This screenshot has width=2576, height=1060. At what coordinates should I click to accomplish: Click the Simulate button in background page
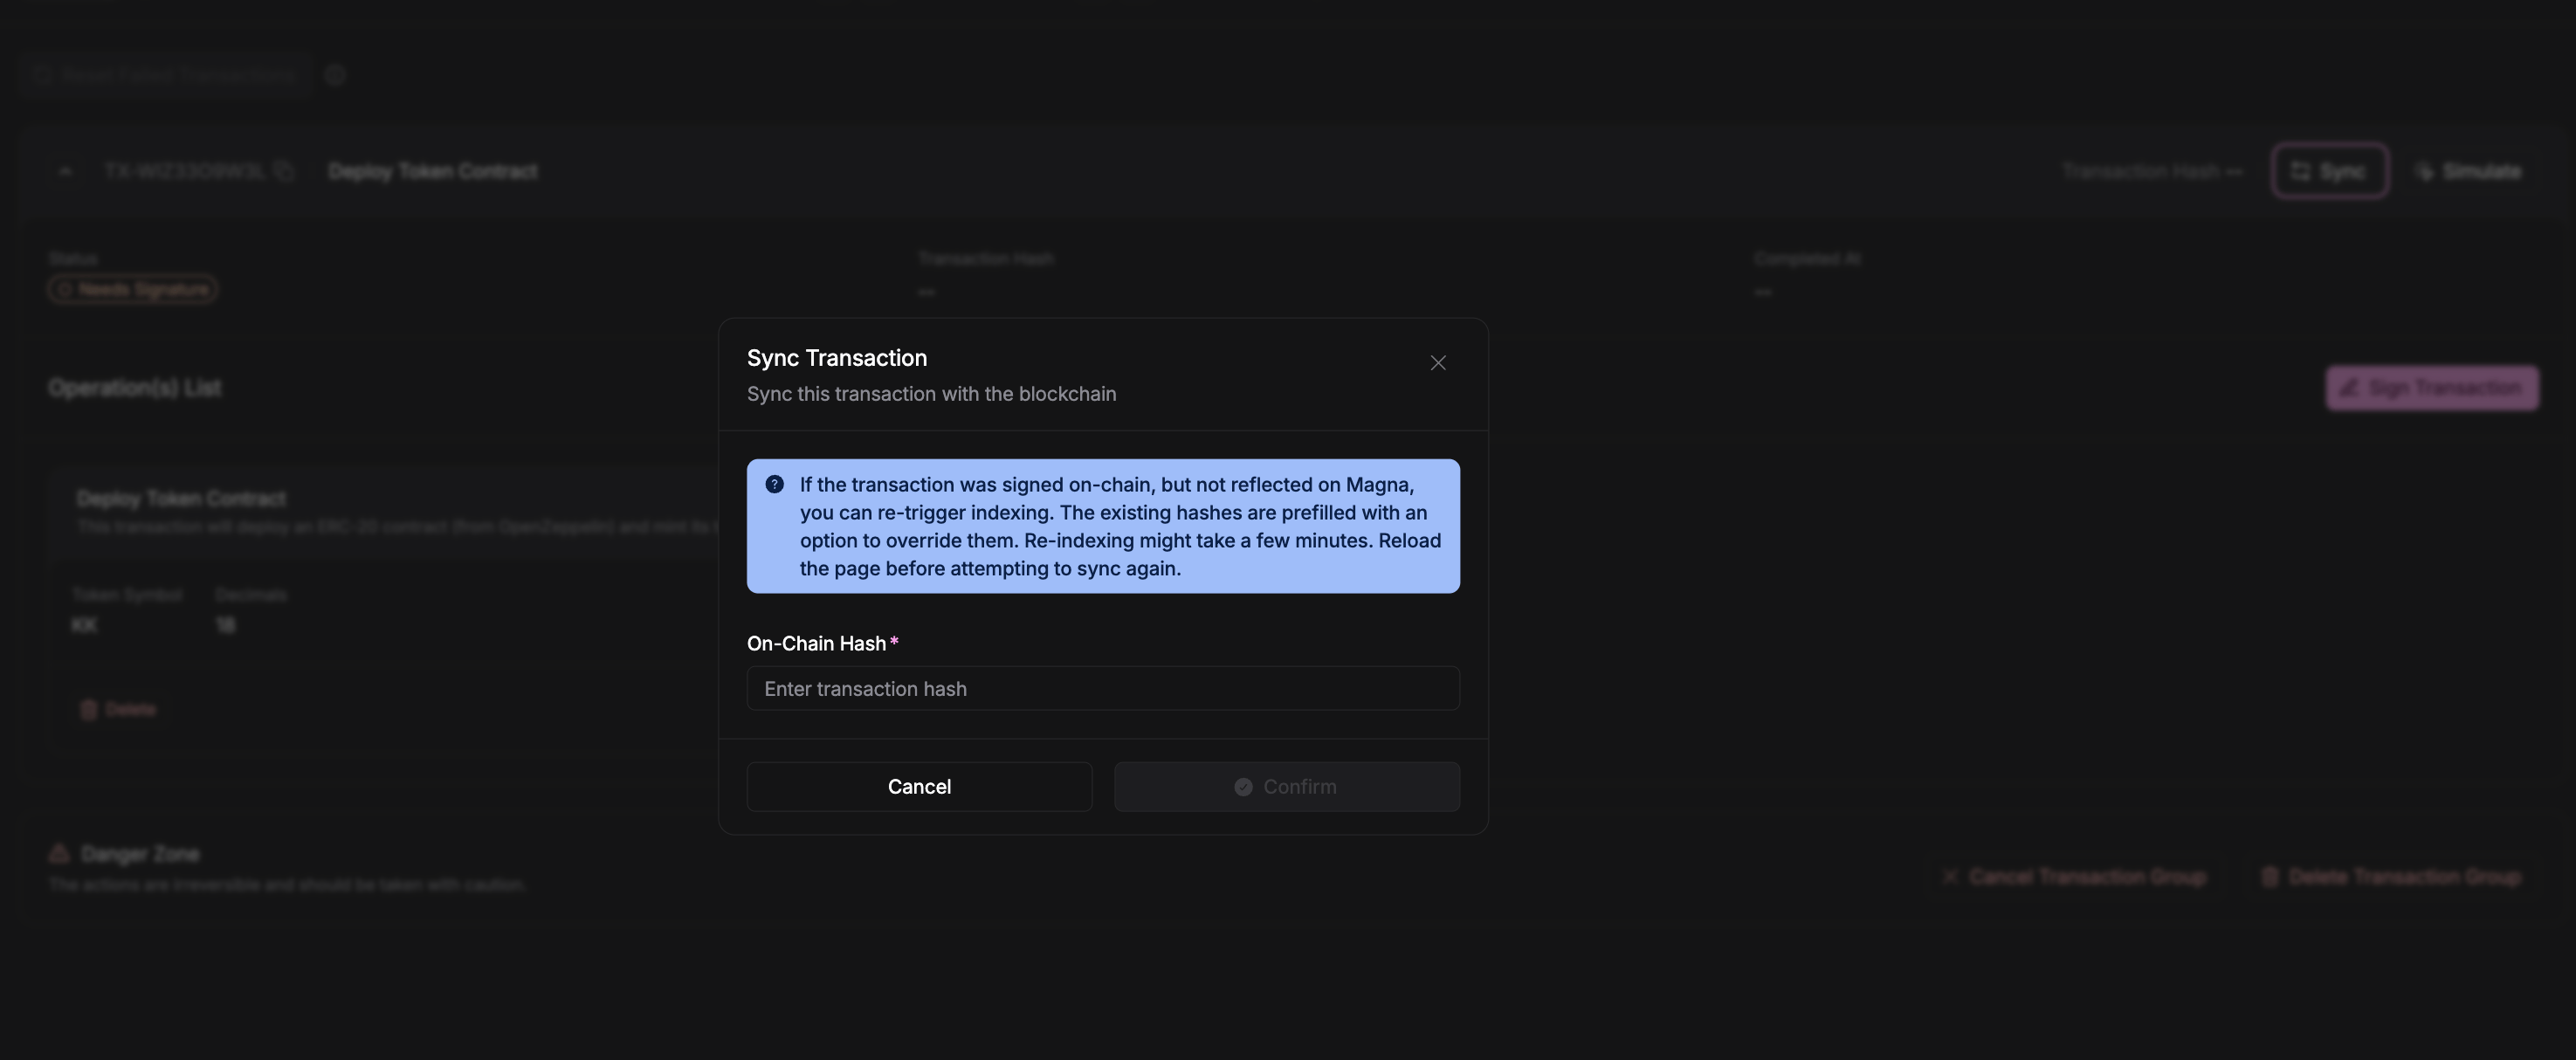tap(2468, 172)
